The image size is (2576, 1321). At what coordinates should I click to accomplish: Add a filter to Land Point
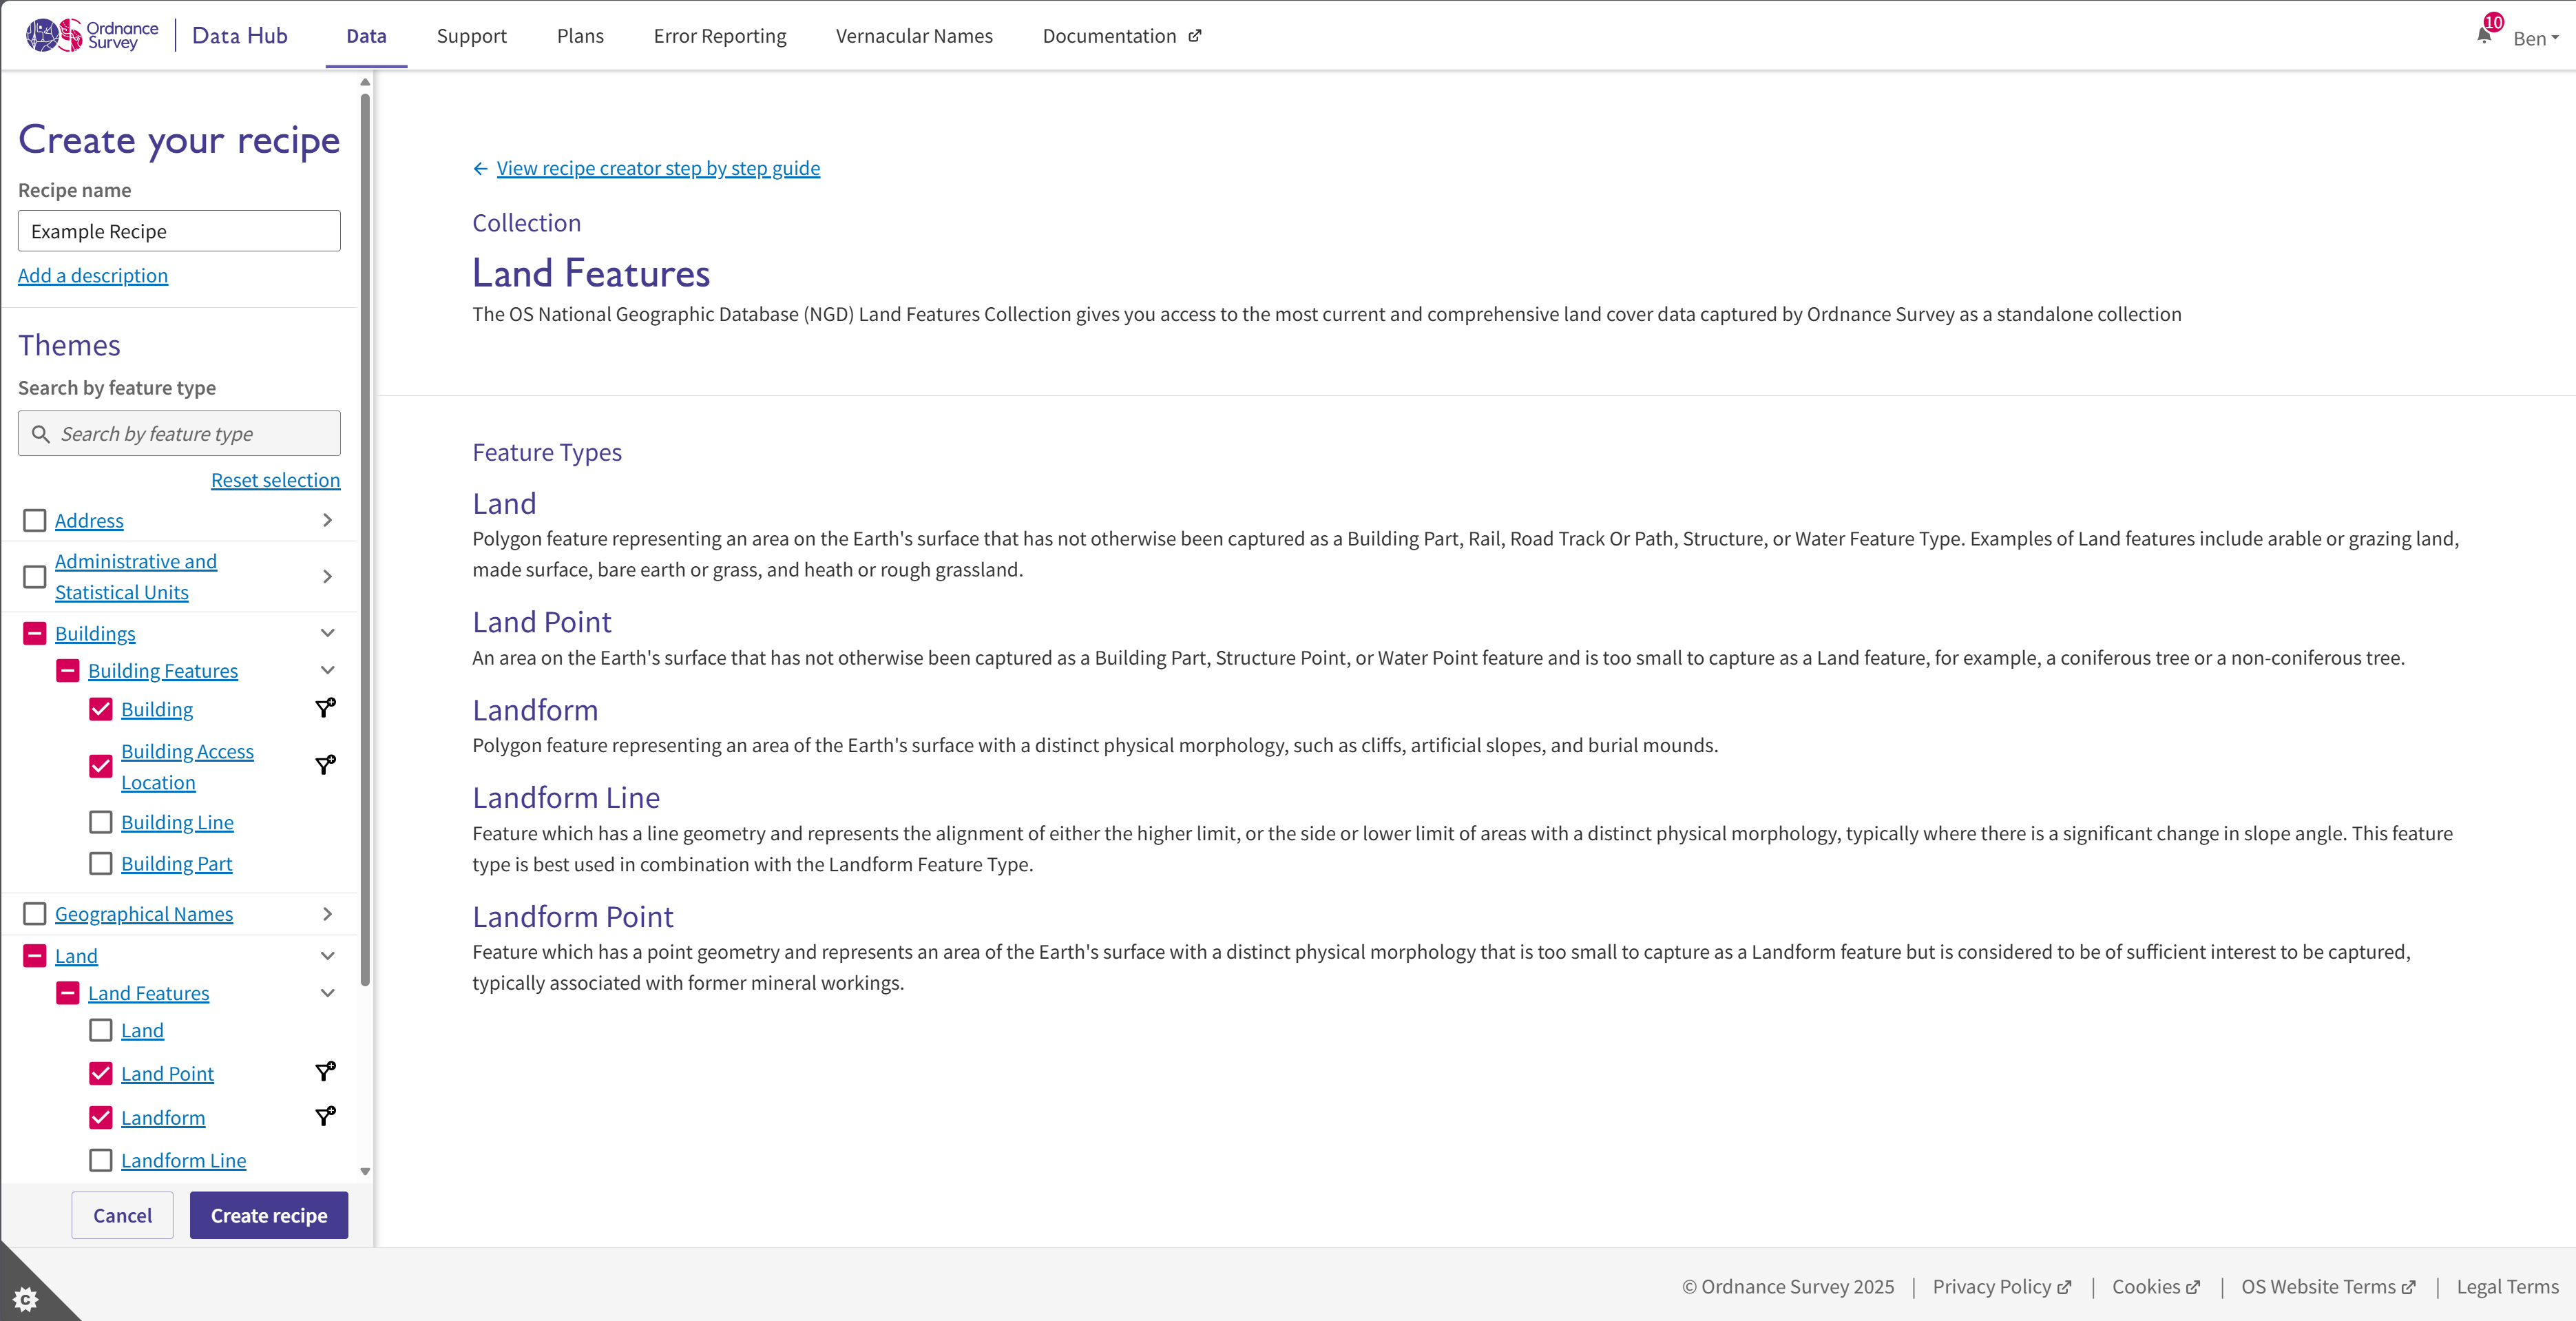[x=324, y=1072]
